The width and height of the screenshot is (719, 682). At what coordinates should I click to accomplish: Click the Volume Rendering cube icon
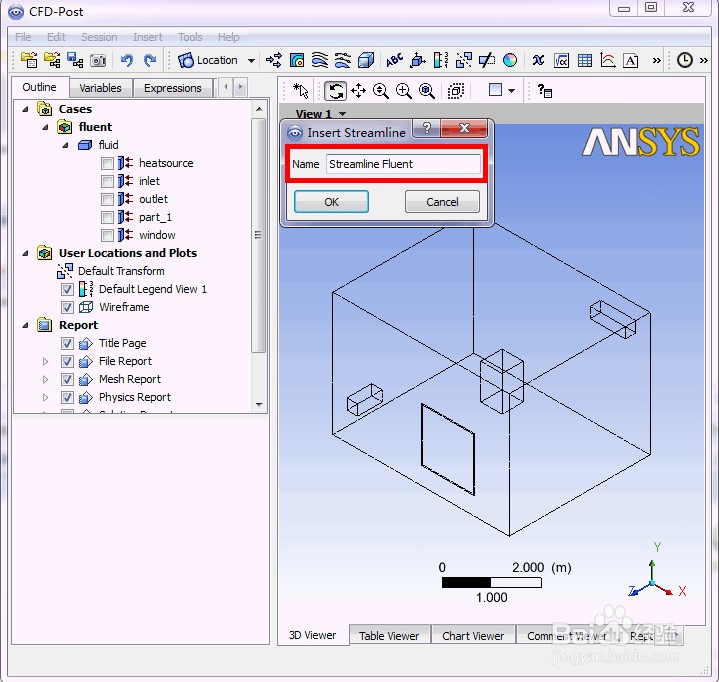(366, 60)
